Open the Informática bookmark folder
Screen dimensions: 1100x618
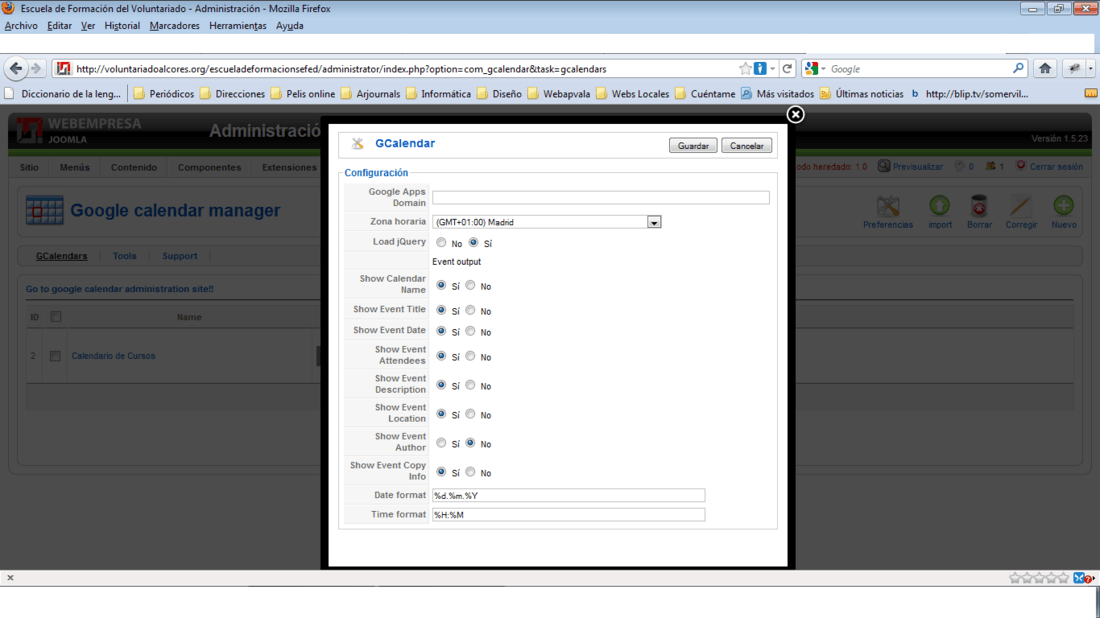(x=438, y=94)
